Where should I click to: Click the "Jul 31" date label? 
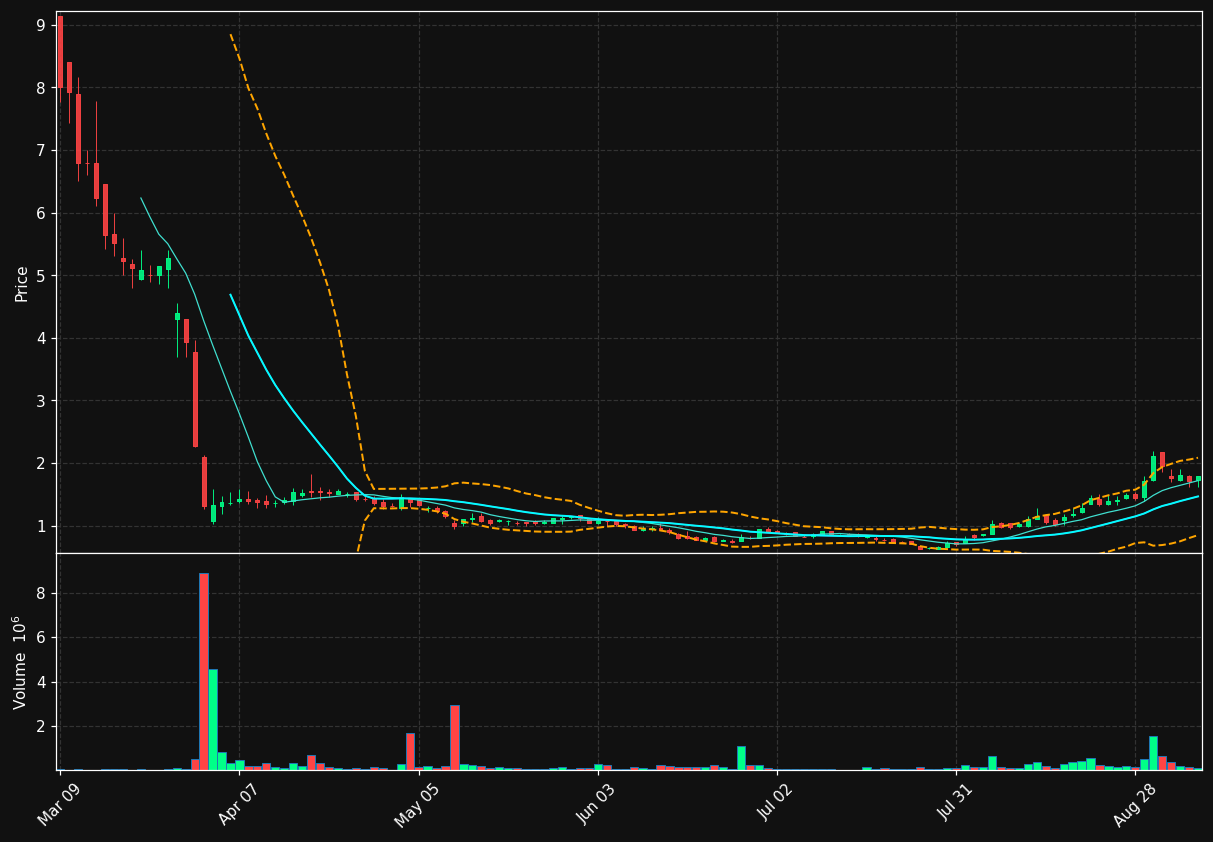tap(956, 802)
